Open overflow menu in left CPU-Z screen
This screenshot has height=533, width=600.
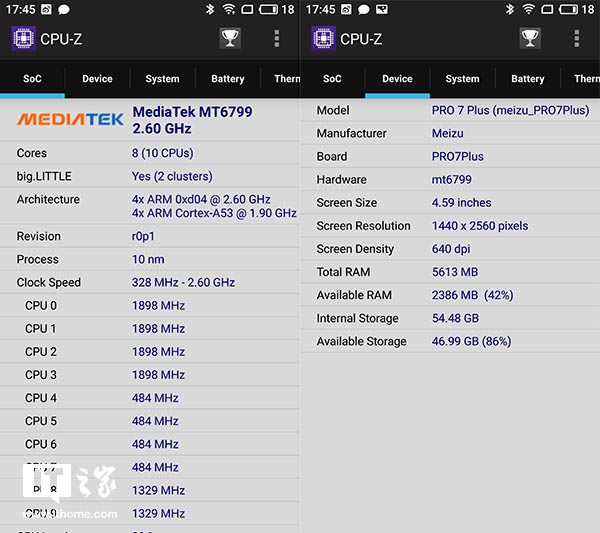point(277,39)
